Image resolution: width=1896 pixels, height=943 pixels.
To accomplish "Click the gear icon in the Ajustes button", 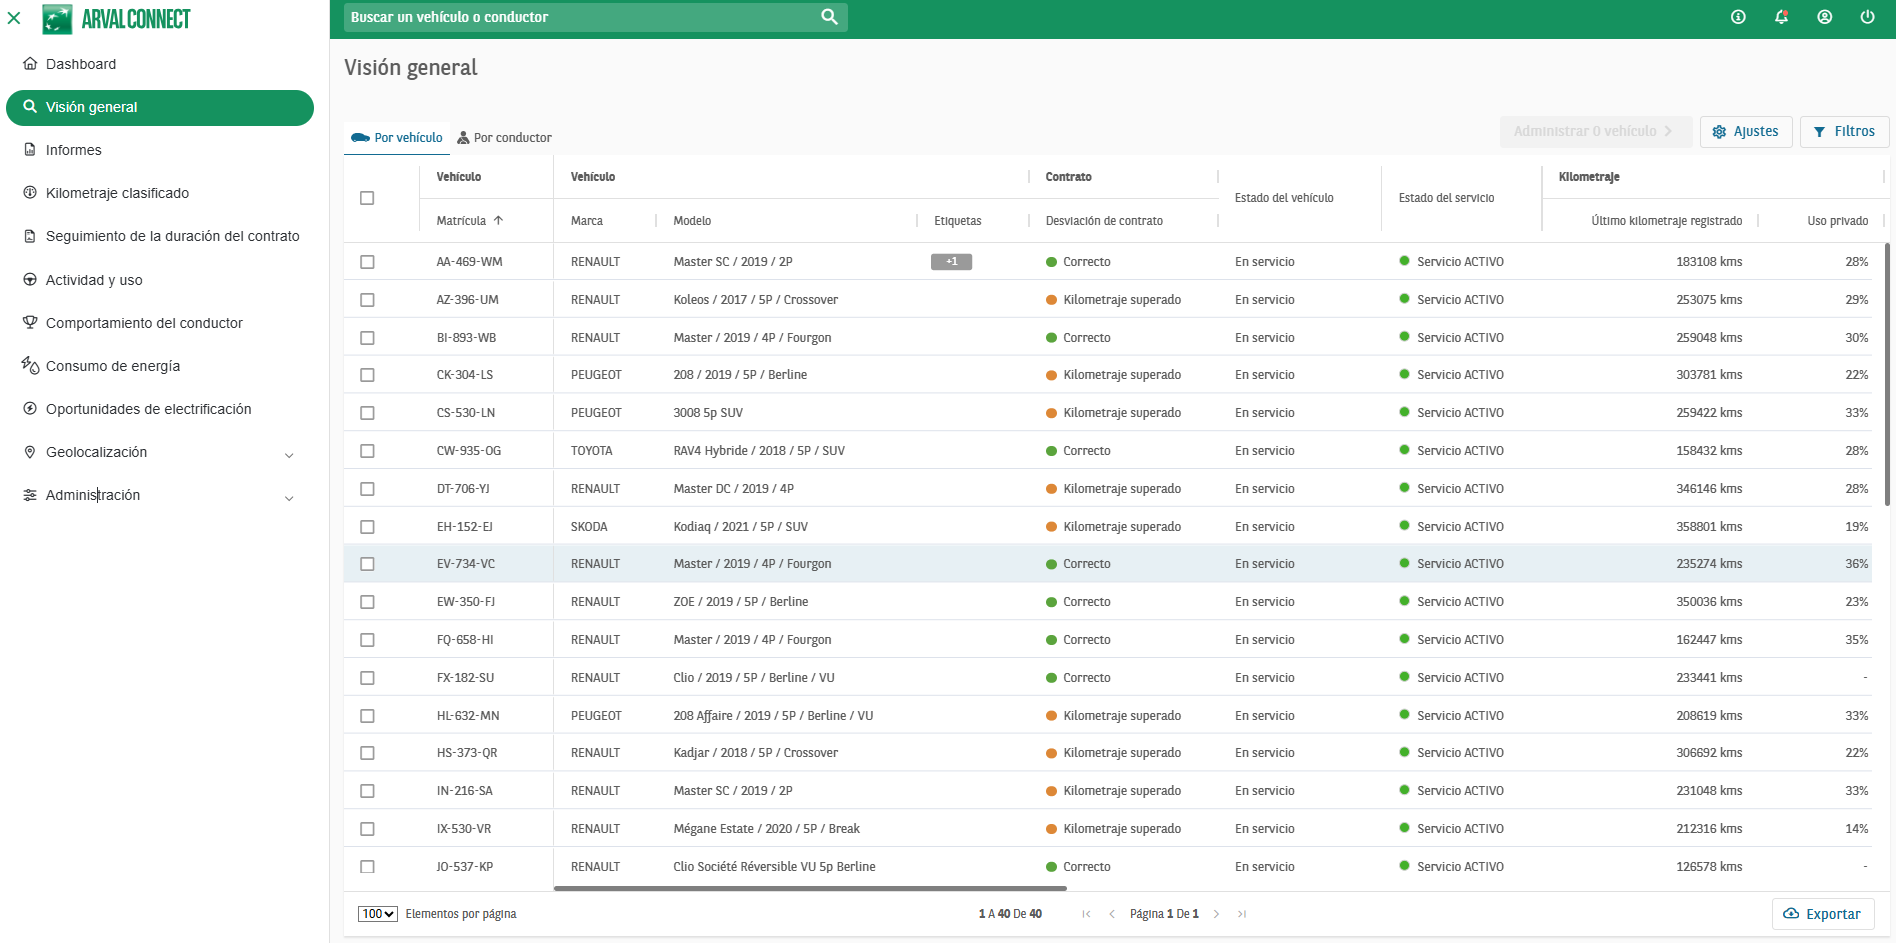I will pos(1719,131).
